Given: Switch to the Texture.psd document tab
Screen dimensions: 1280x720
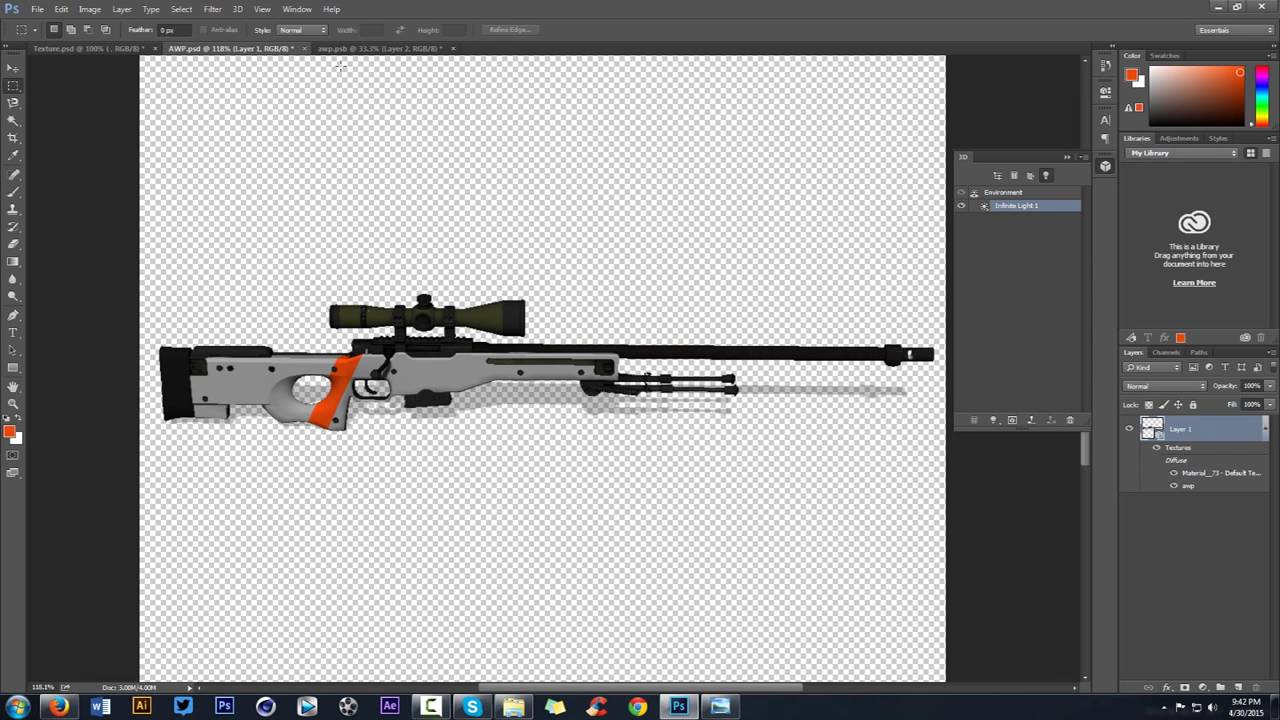Looking at the screenshot, I should pyautogui.click(x=88, y=48).
